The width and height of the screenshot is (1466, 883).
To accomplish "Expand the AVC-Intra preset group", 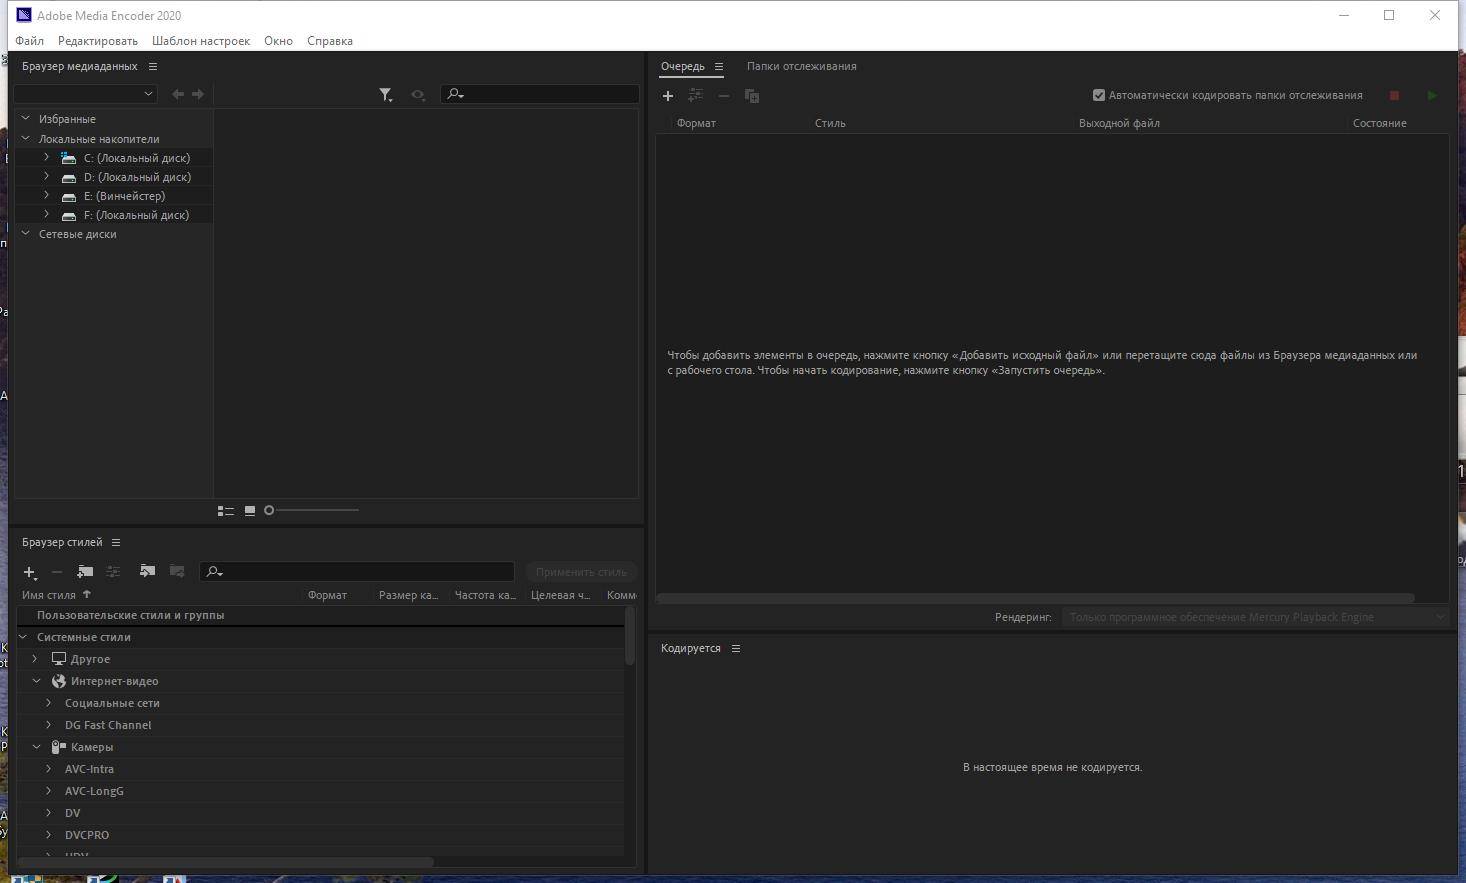I will coord(48,769).
